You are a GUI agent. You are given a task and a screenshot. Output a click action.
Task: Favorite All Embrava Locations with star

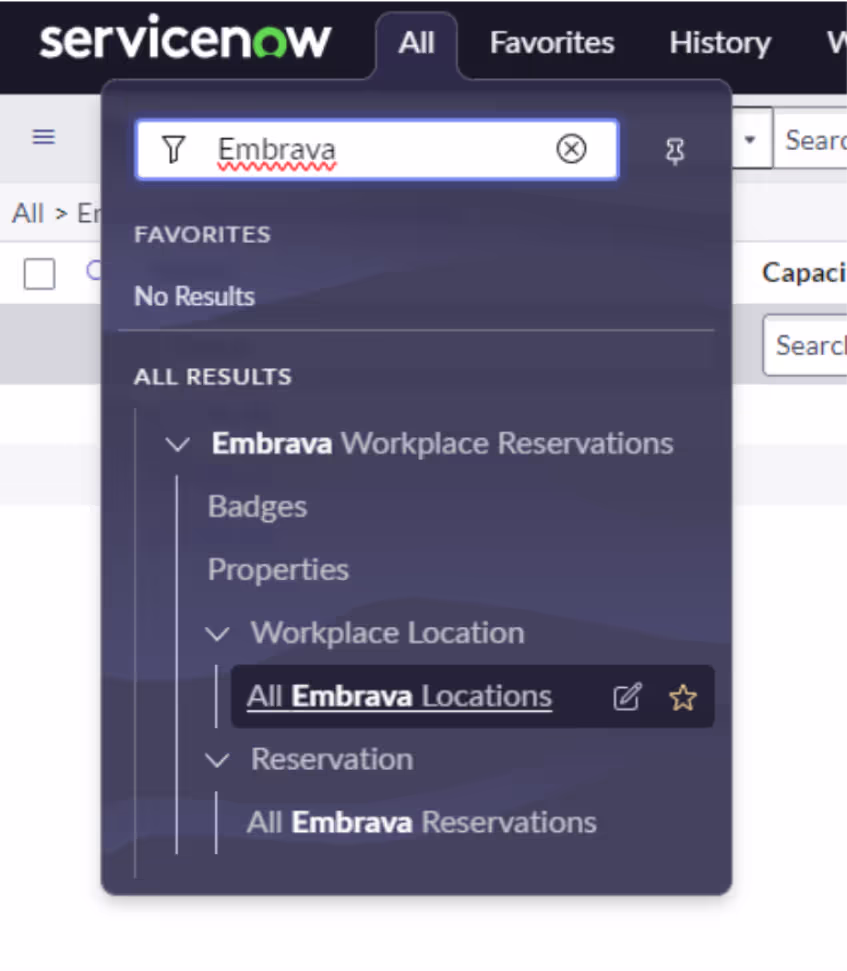pyautogui.click(x=683, y=697)
